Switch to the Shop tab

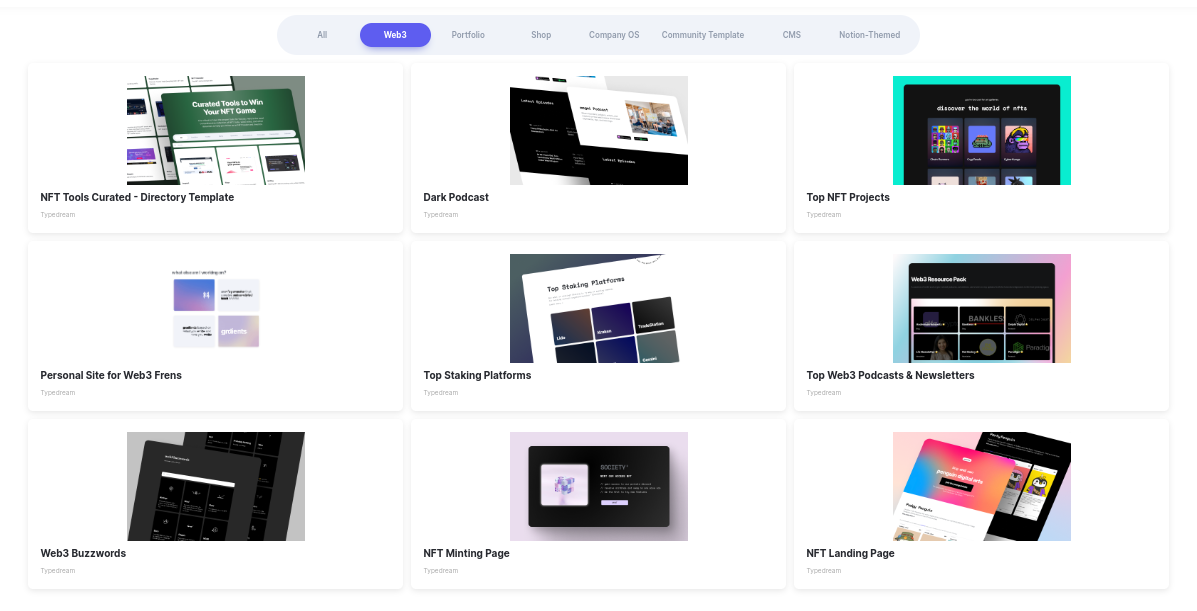541,35
